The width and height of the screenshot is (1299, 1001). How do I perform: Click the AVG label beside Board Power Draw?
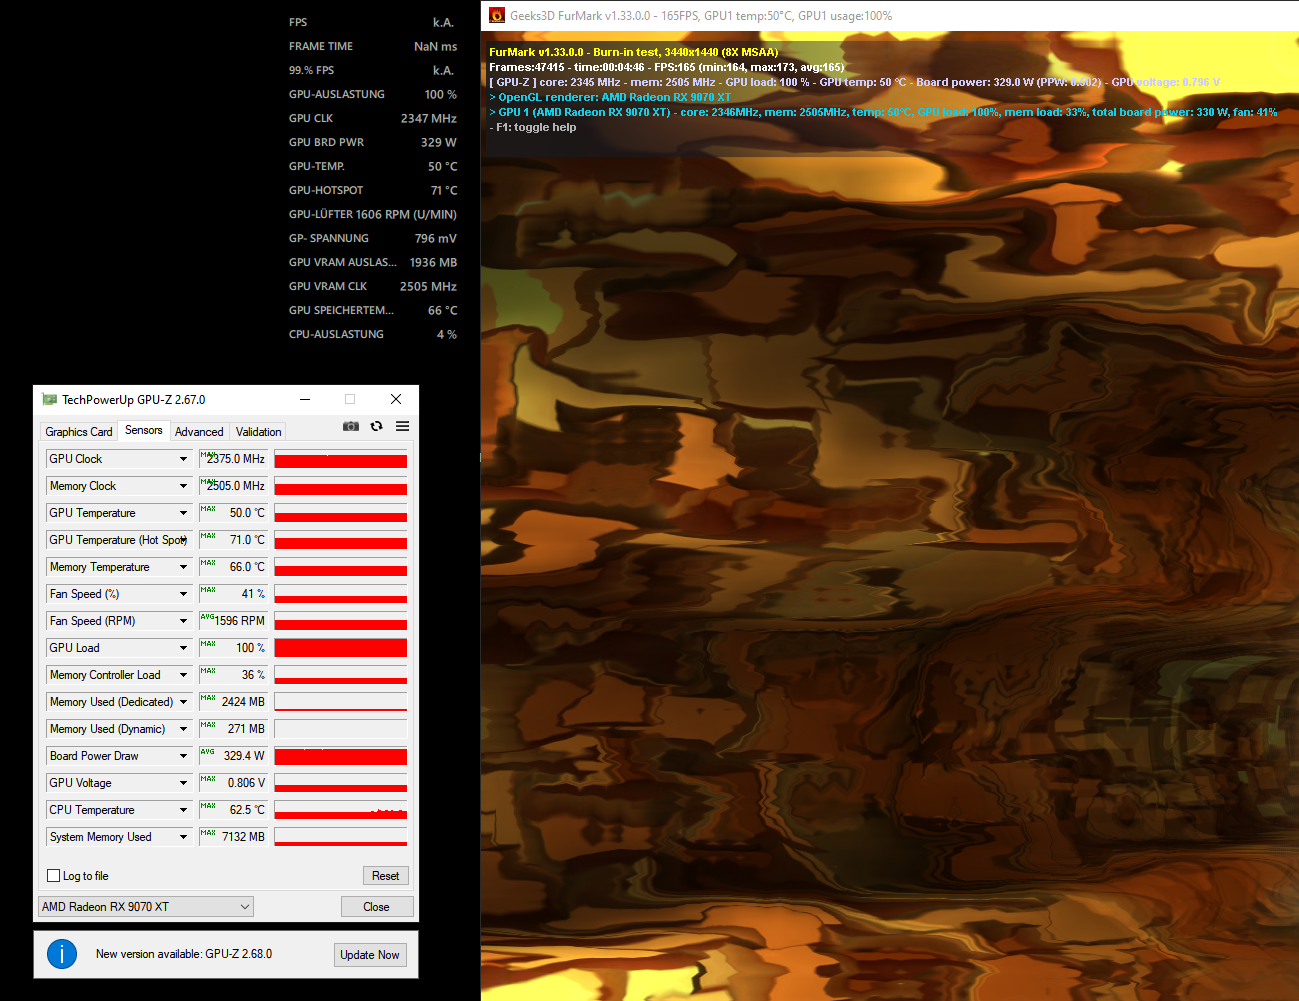[206, 752]
